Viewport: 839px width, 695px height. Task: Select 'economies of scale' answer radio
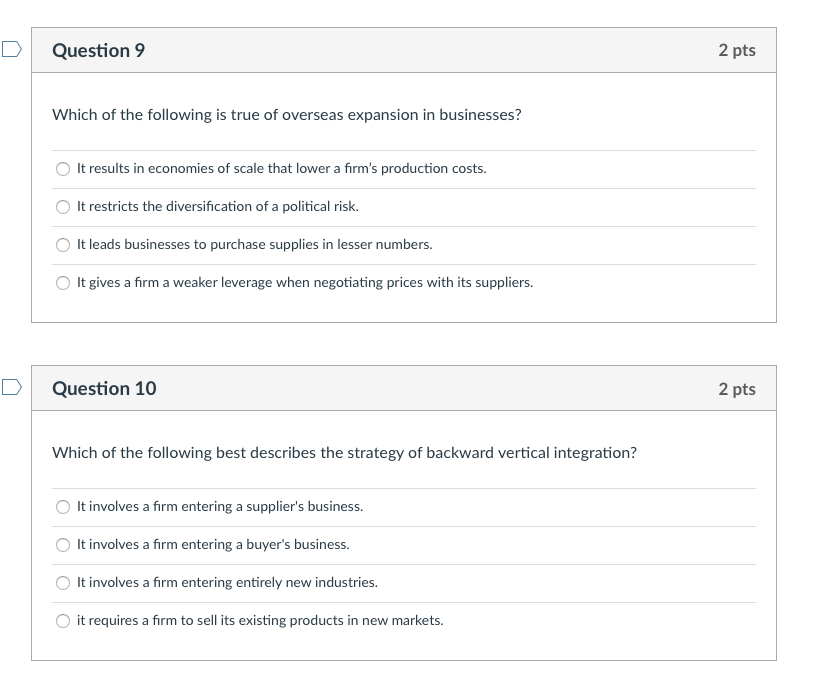(x=63, y=169)
